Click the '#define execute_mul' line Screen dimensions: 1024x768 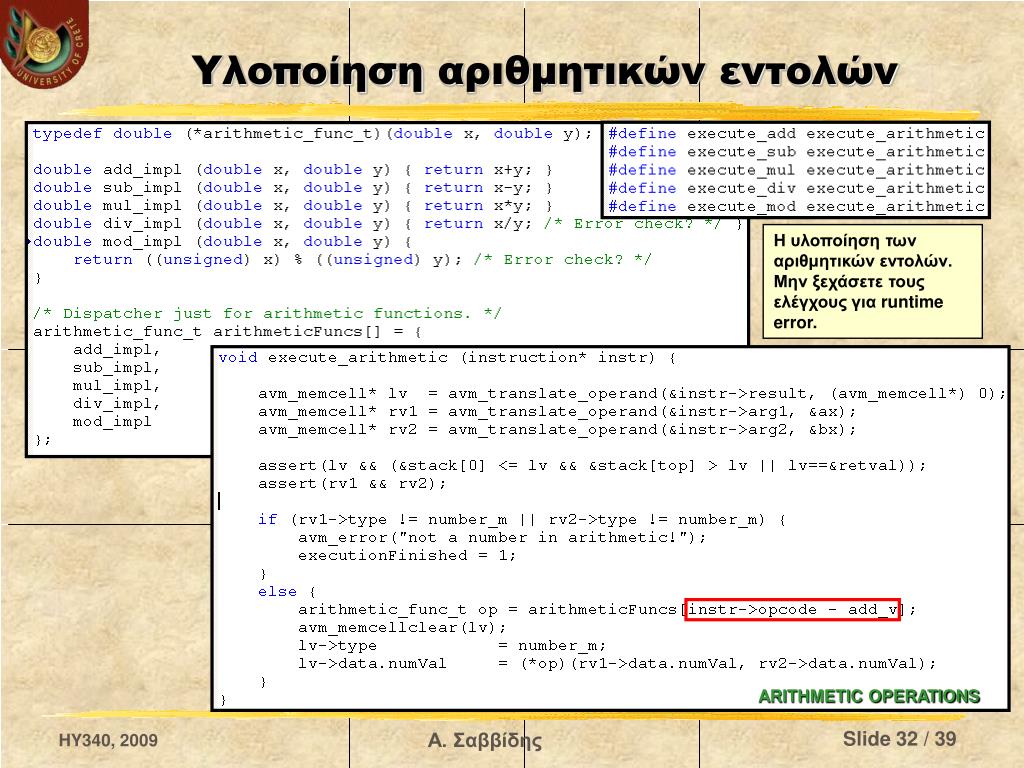(x=796, y=170)
